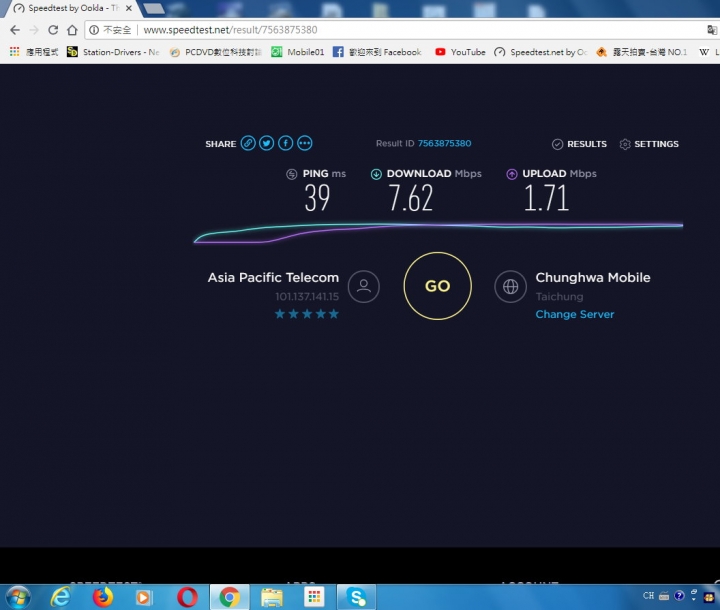Viewport: 720px width, 610px height.
Task: Open SETTINGS gear option
Action: pos(649,144)
